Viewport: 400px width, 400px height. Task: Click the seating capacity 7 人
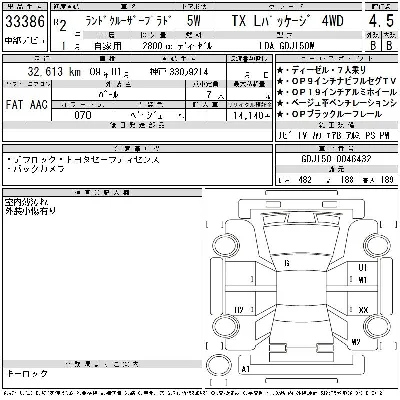(x=215, y=95)
